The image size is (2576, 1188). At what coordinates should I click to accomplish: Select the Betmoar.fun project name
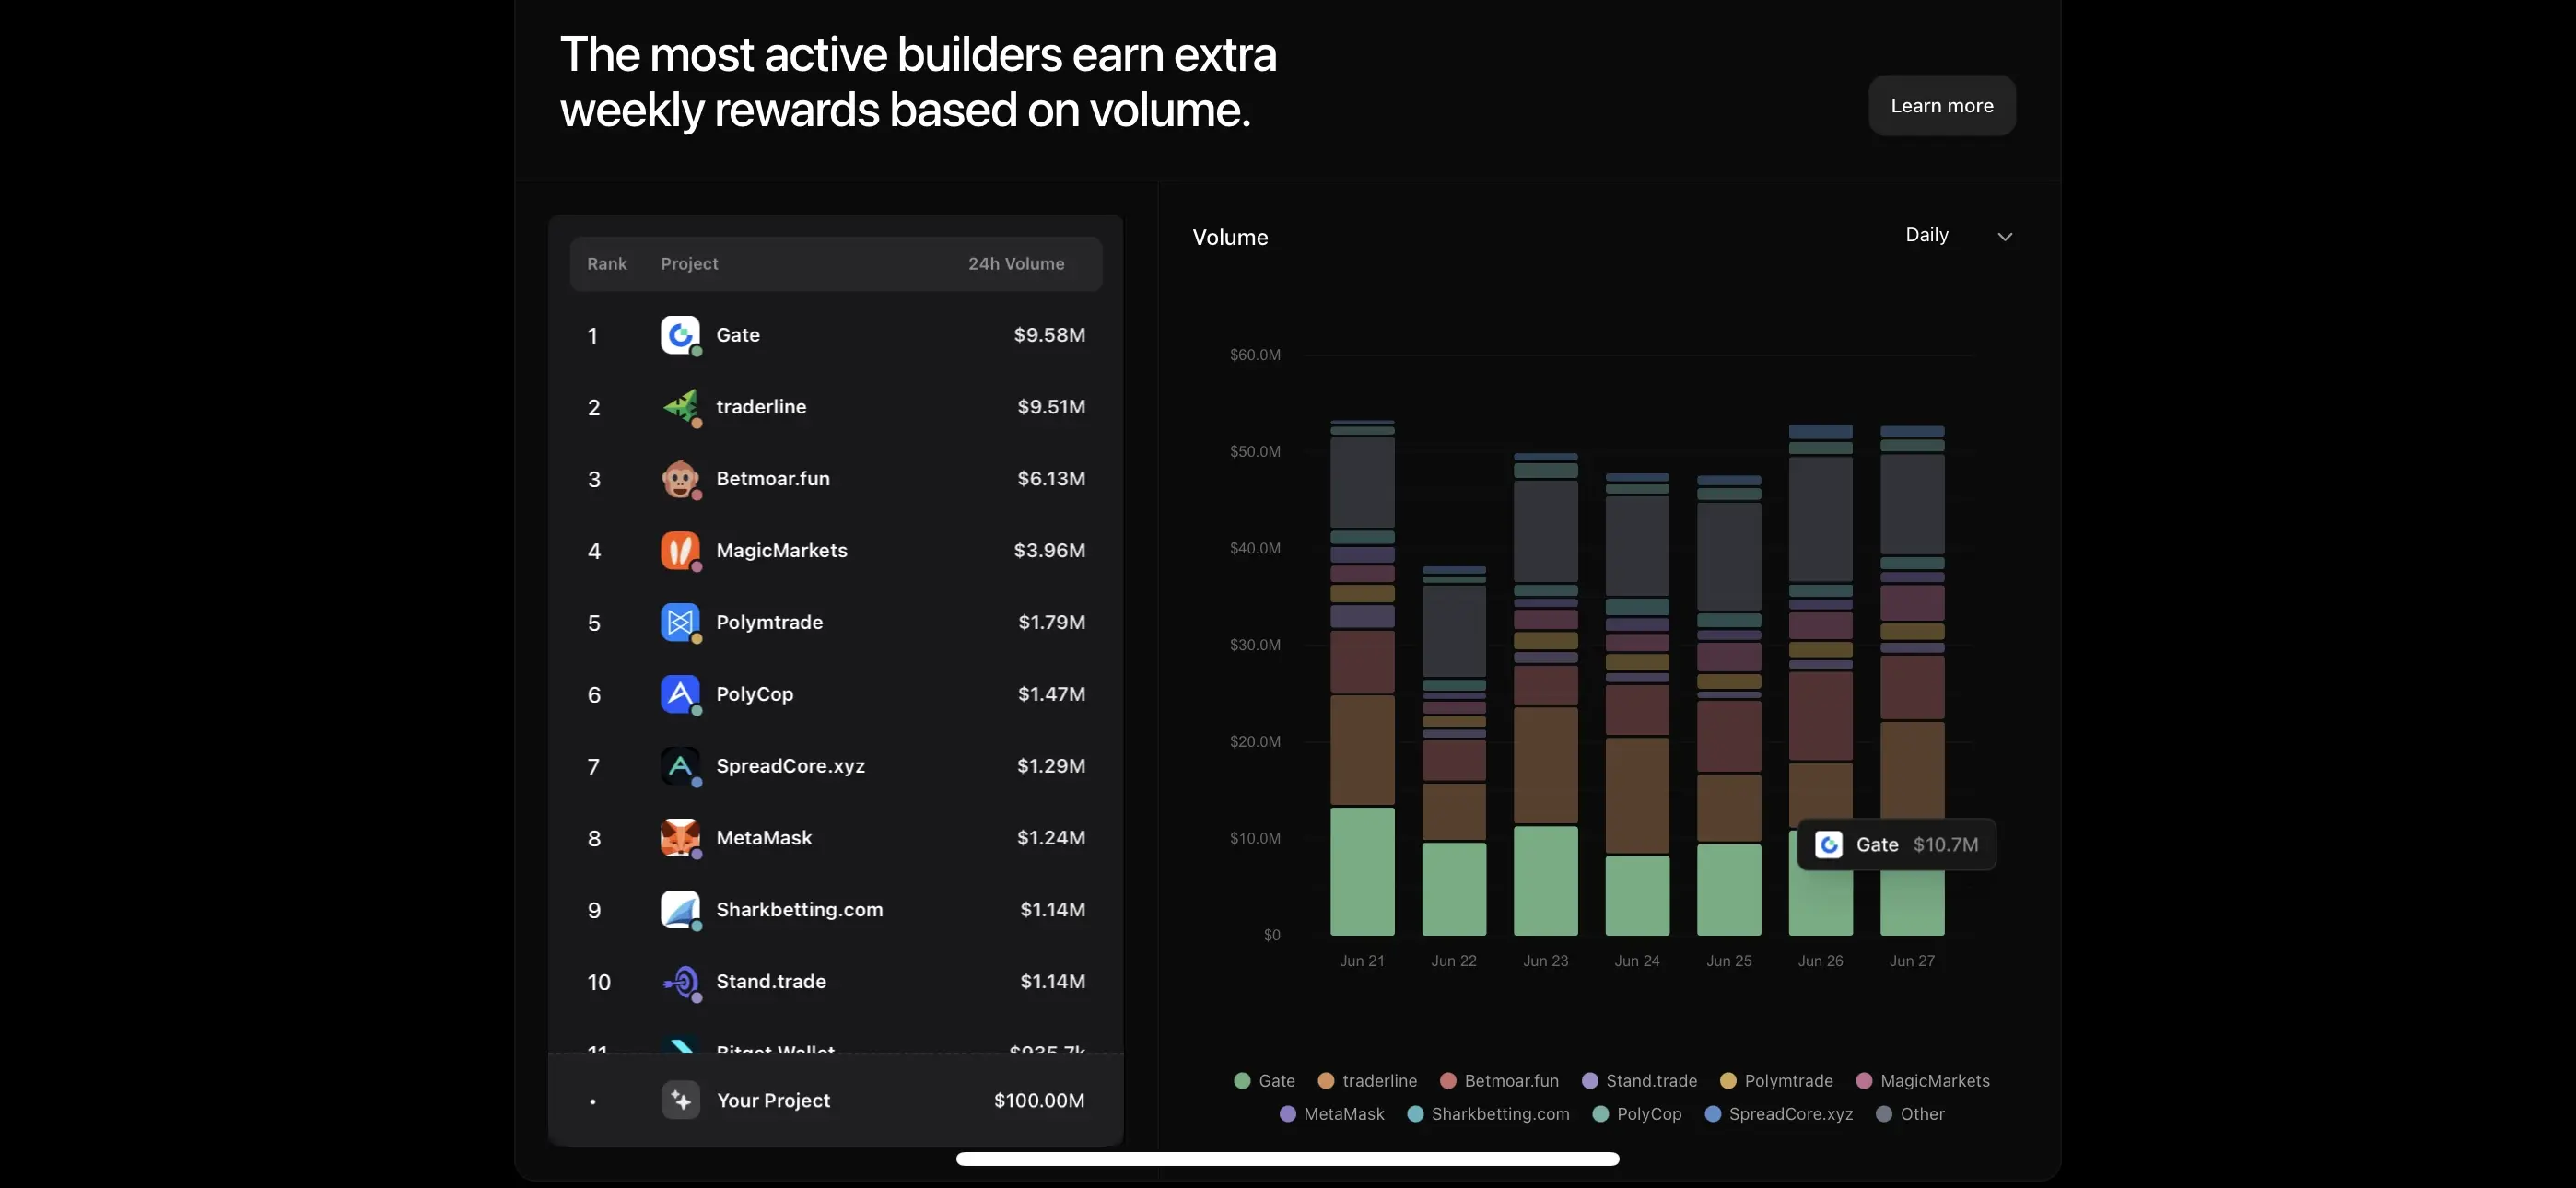(773, 479)
